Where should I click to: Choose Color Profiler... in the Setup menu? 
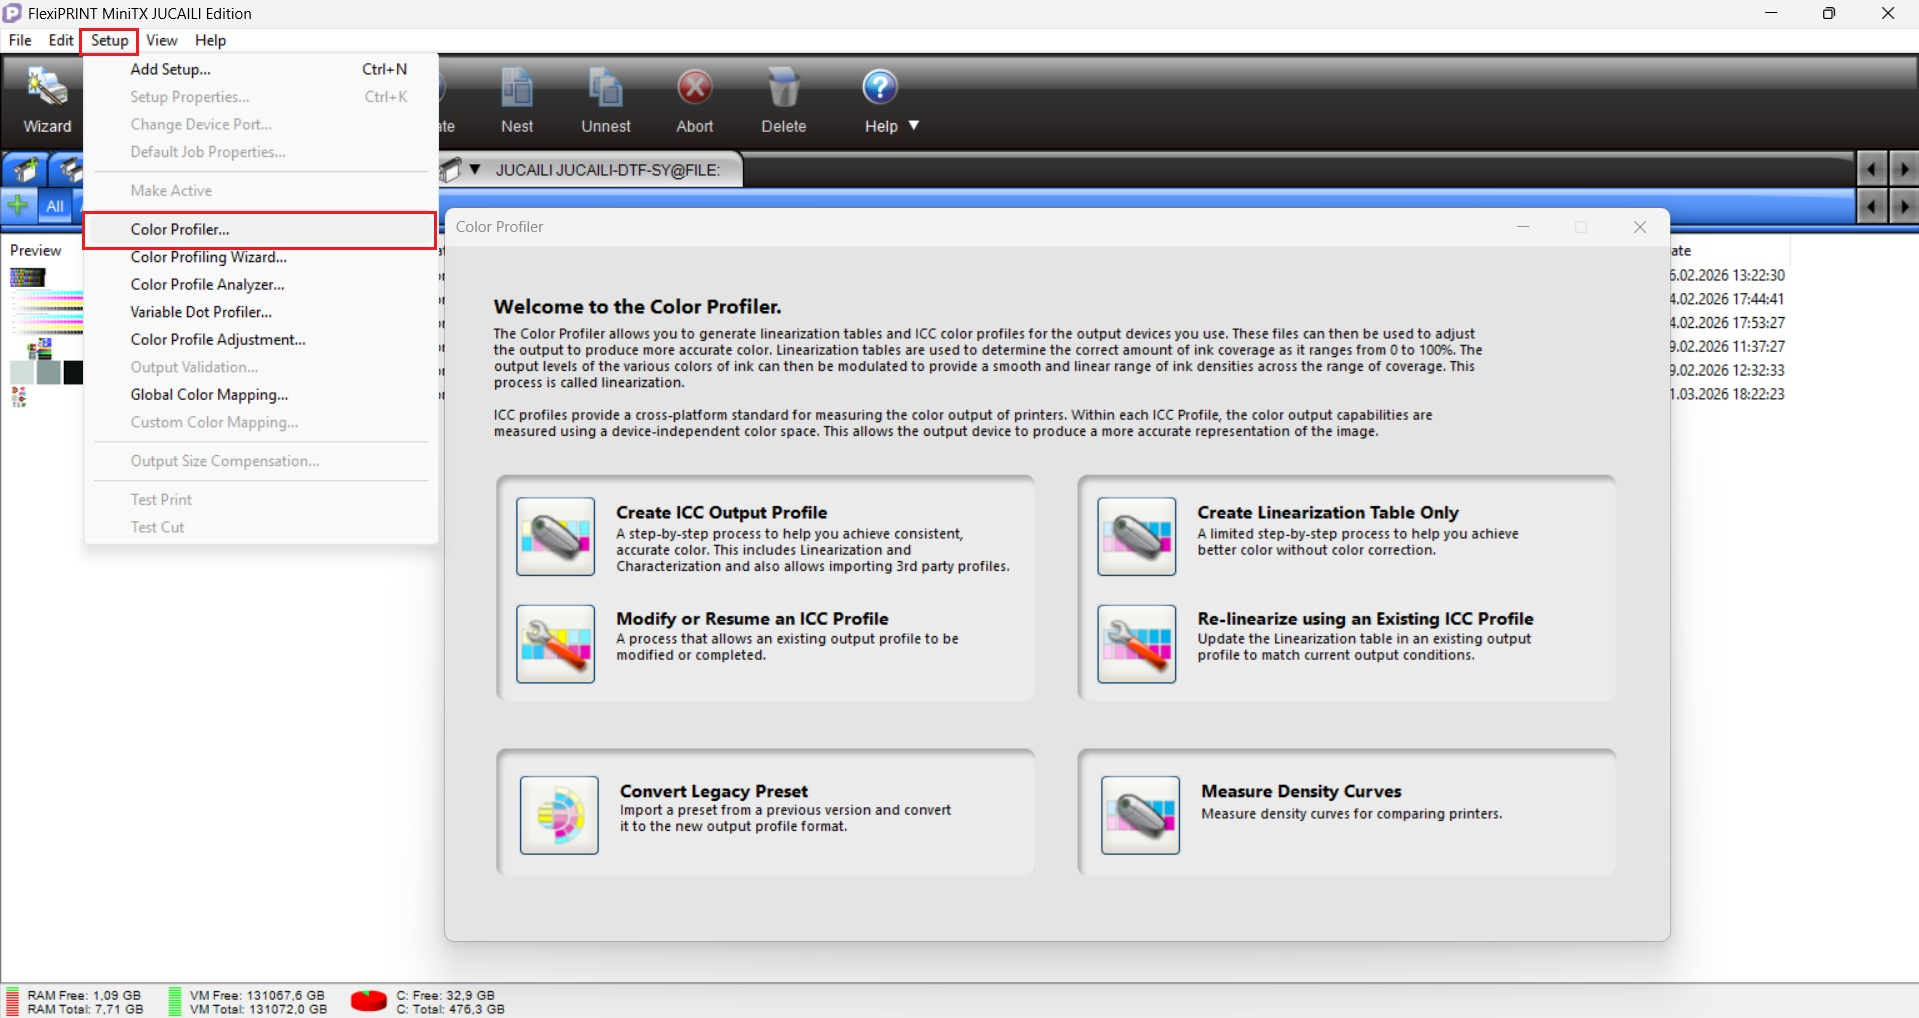pos(260,229)
